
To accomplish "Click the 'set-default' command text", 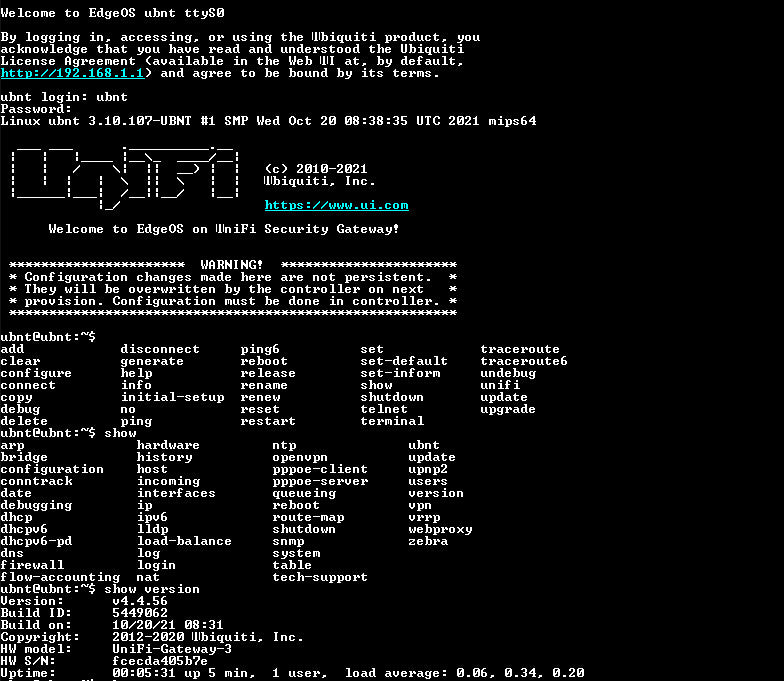I will [x=404, y=361].
